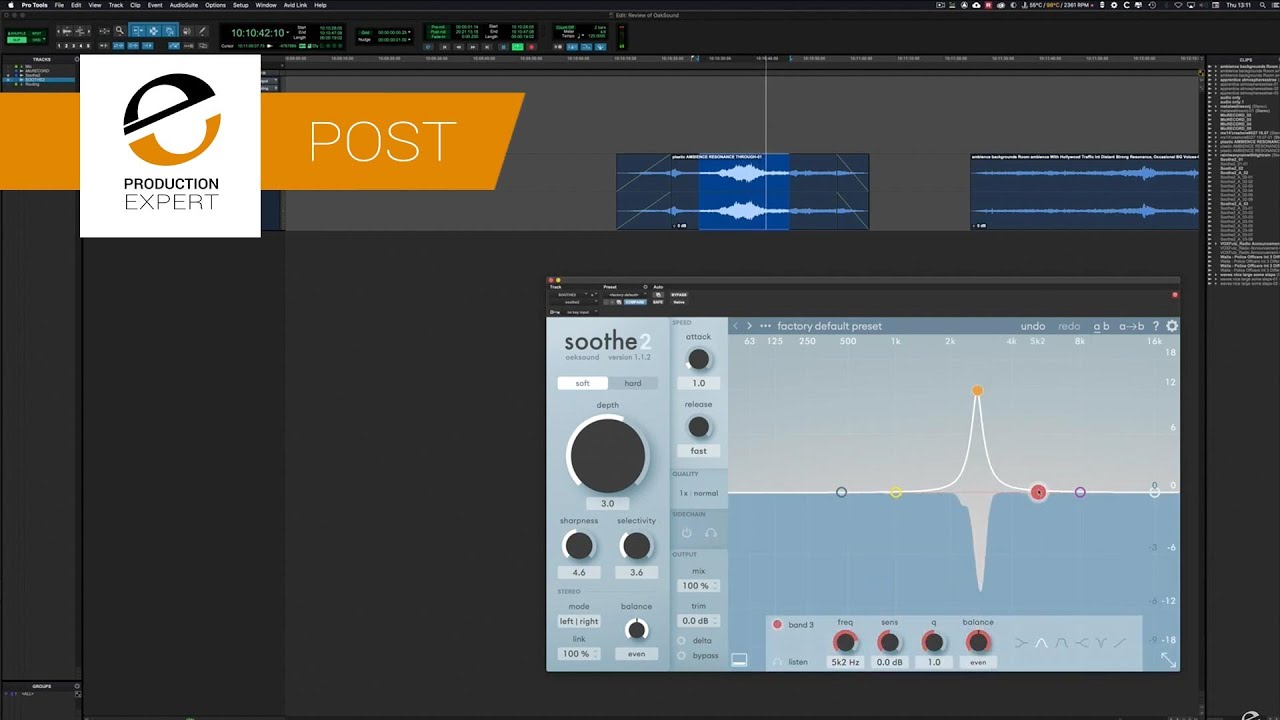Open soothe2 settings gear icon
This screenshot has width=1280, height=720.
[1172, 326]
